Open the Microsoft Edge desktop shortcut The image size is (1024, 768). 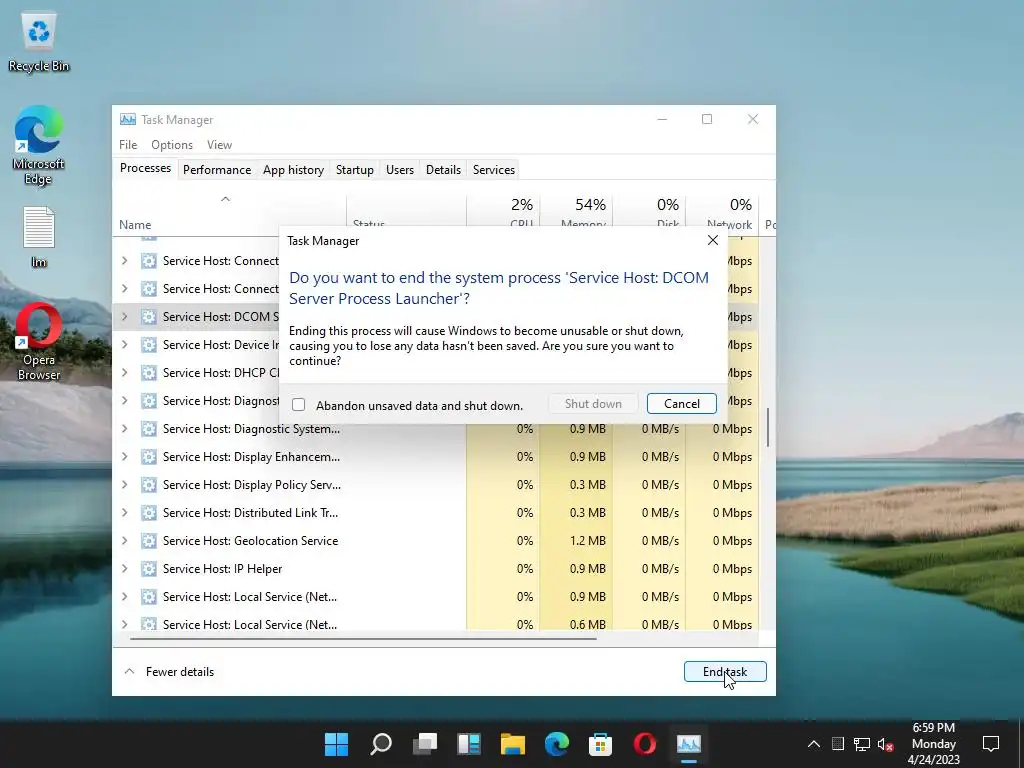point(39,145)
